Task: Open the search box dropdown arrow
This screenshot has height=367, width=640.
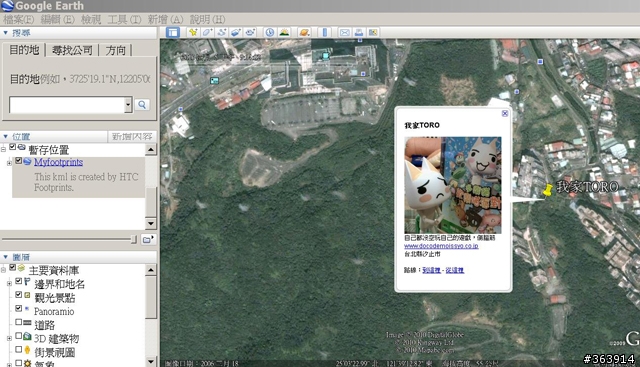Action: point(128,105)
